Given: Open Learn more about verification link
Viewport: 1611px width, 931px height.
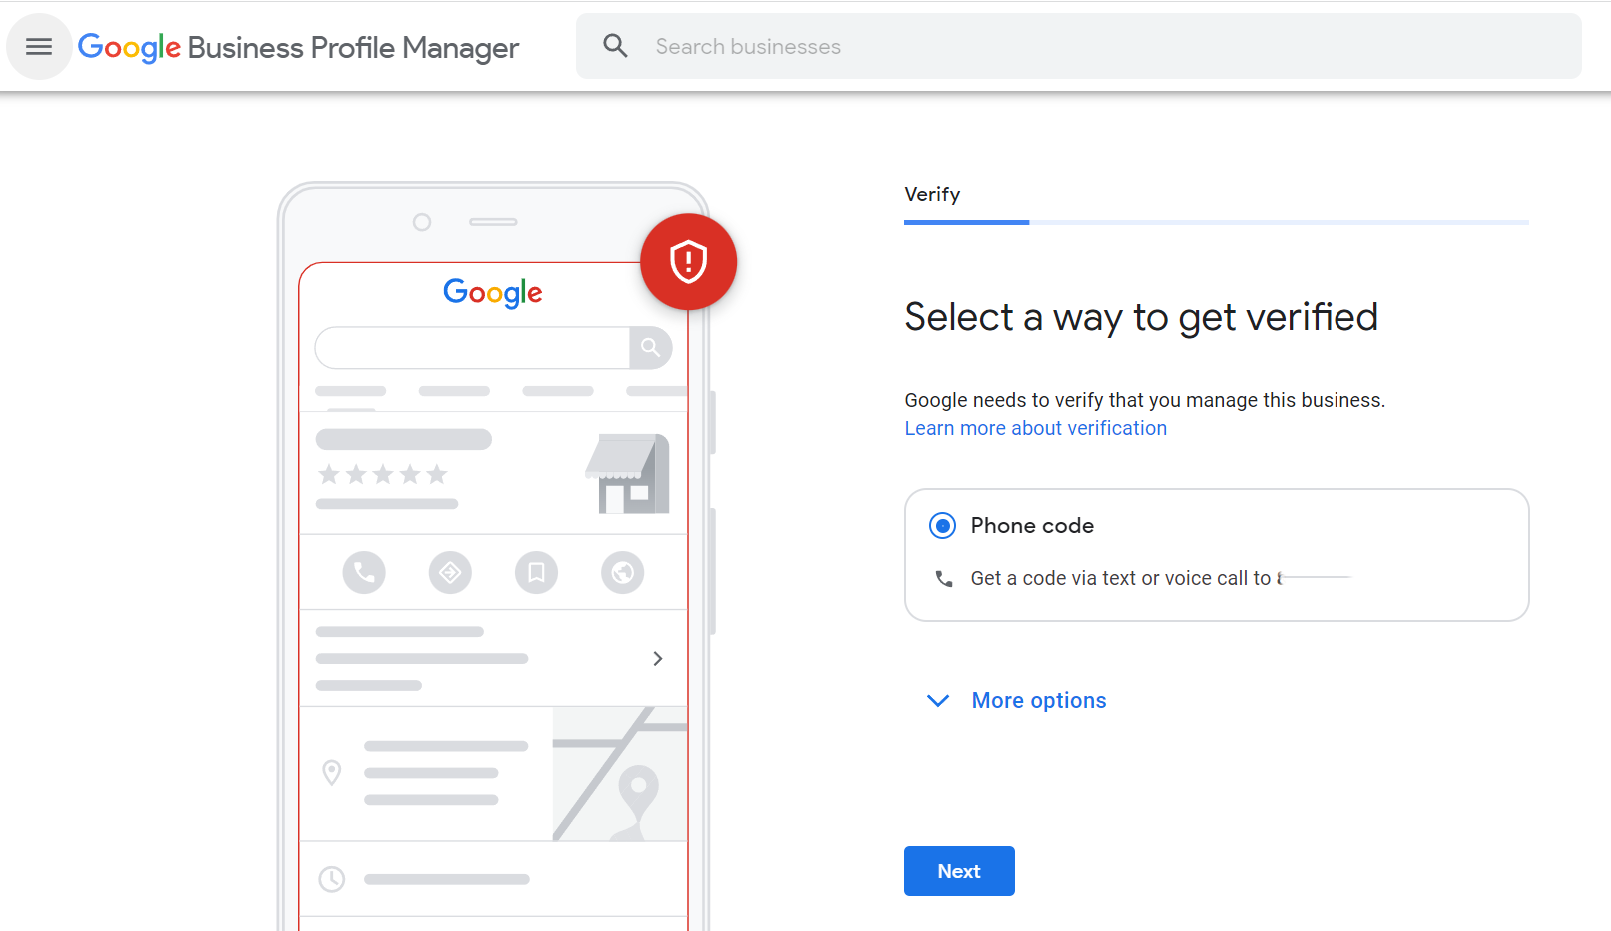Looking at the screenshot, I should 1035,428.
